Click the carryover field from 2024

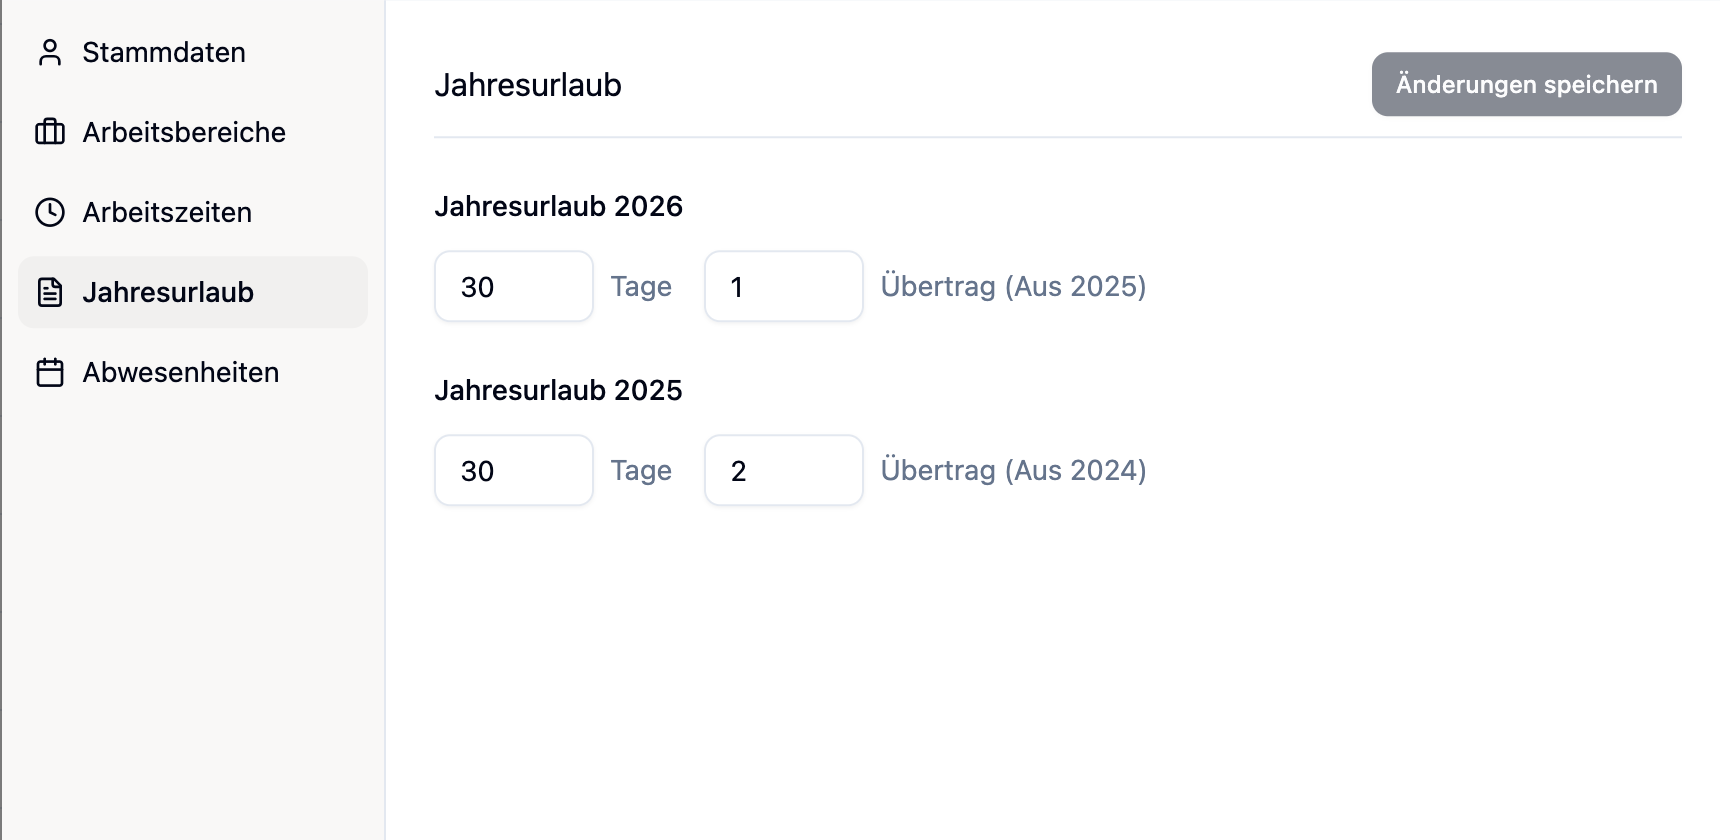click(784, 471)
